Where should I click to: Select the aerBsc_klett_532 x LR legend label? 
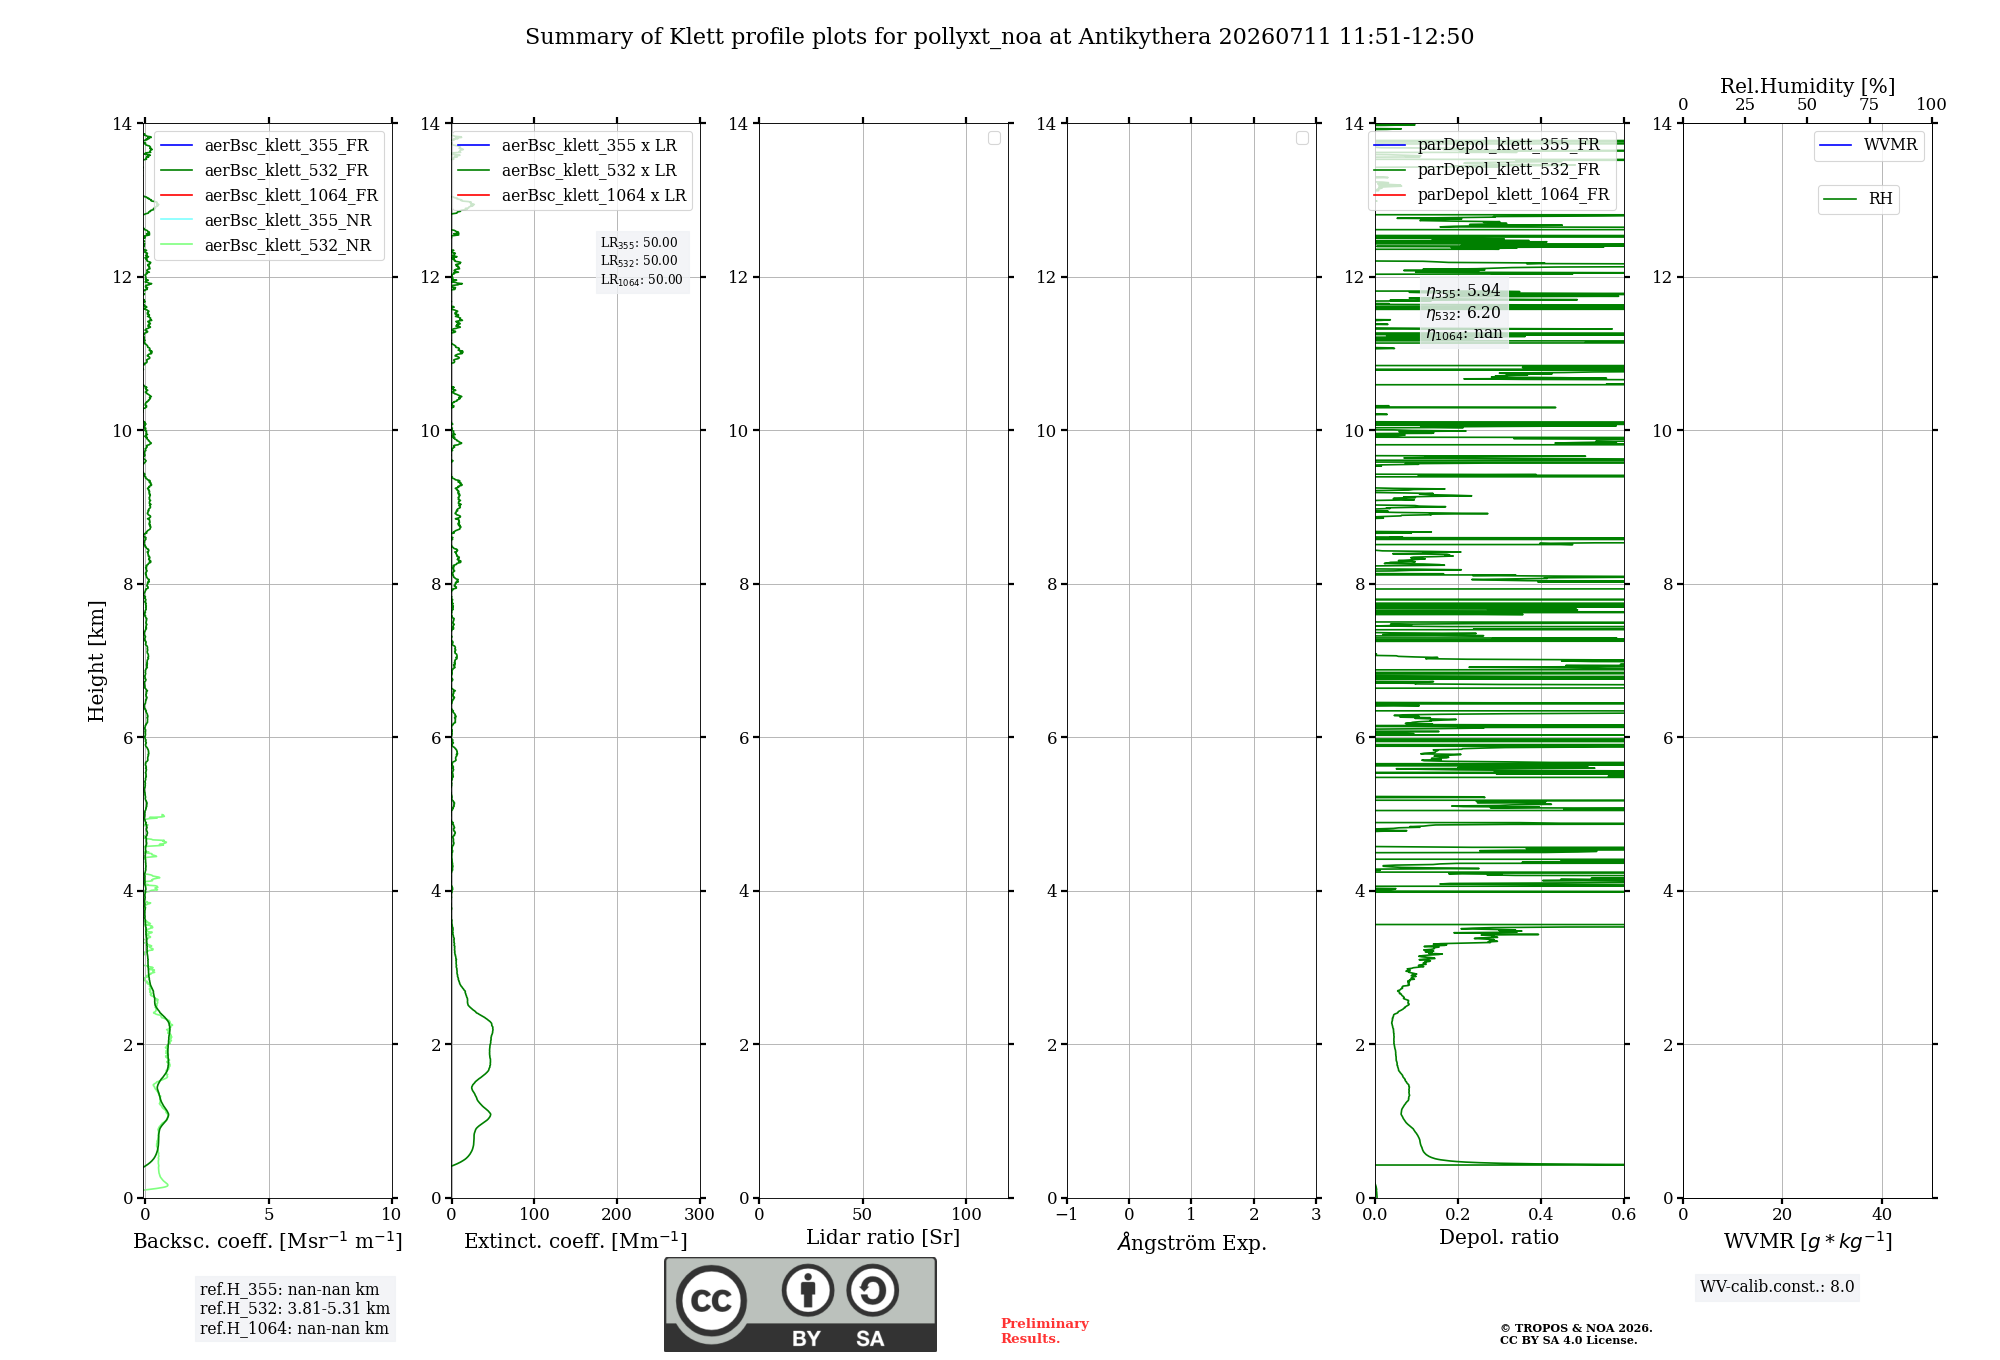click(x=589, y=171)
